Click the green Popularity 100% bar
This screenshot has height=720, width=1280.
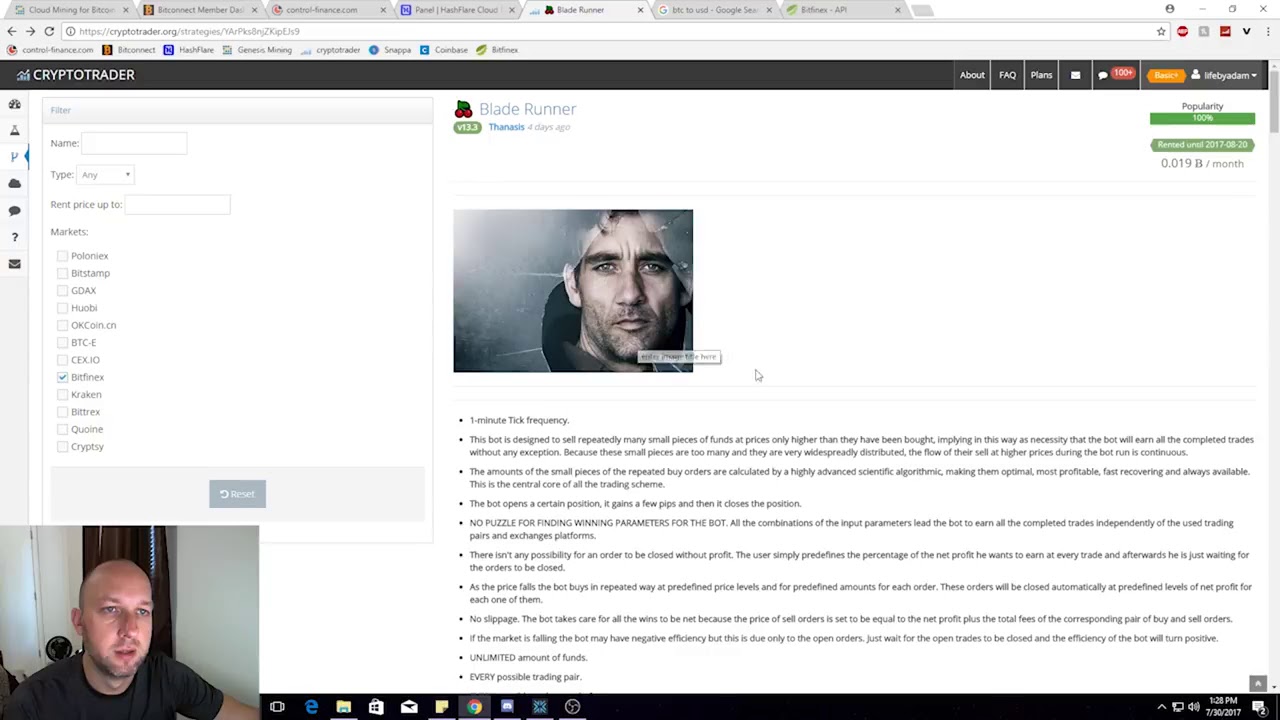1202,118
